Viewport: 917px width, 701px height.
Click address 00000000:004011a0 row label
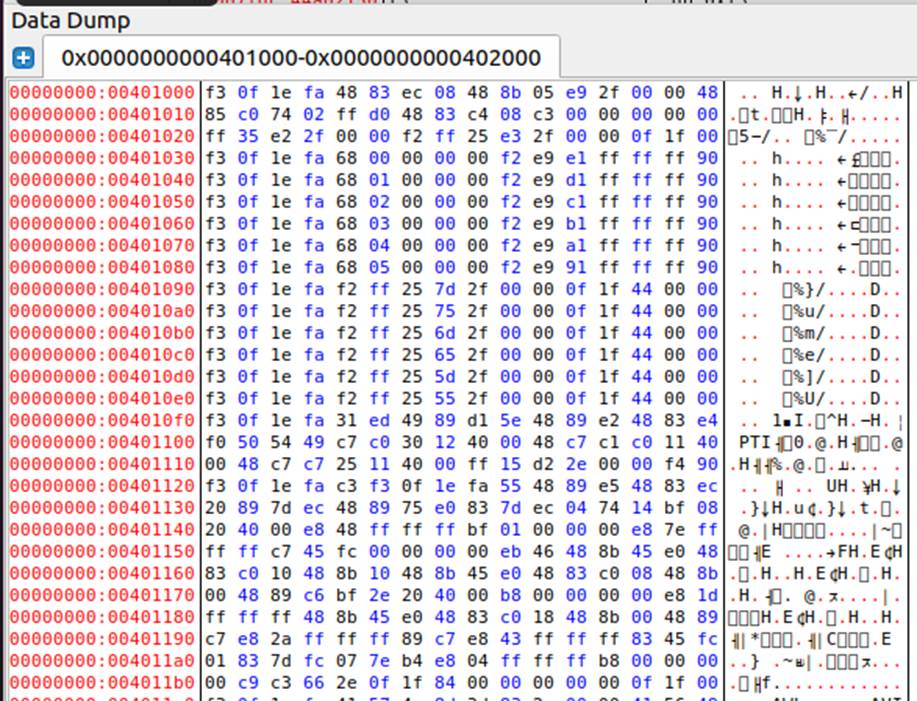104,661
